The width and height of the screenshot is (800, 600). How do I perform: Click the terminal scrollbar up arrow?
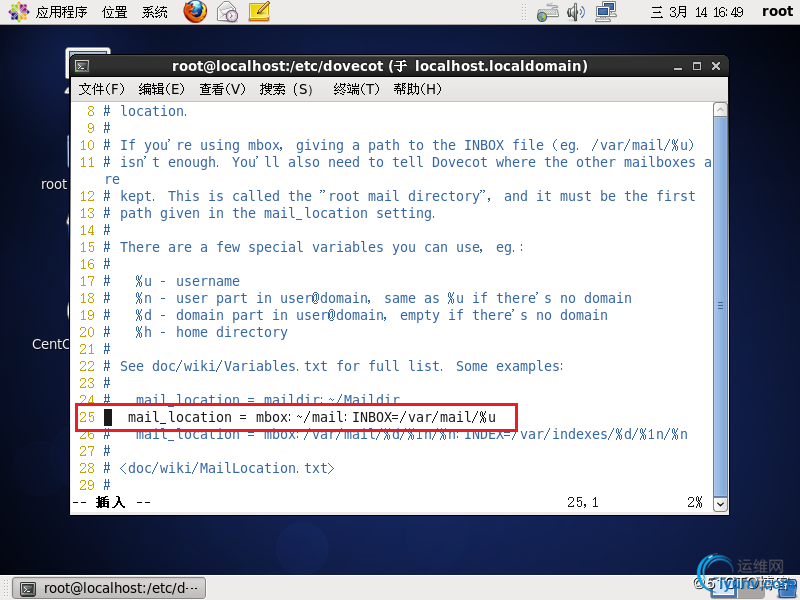[x=720, y=110]
